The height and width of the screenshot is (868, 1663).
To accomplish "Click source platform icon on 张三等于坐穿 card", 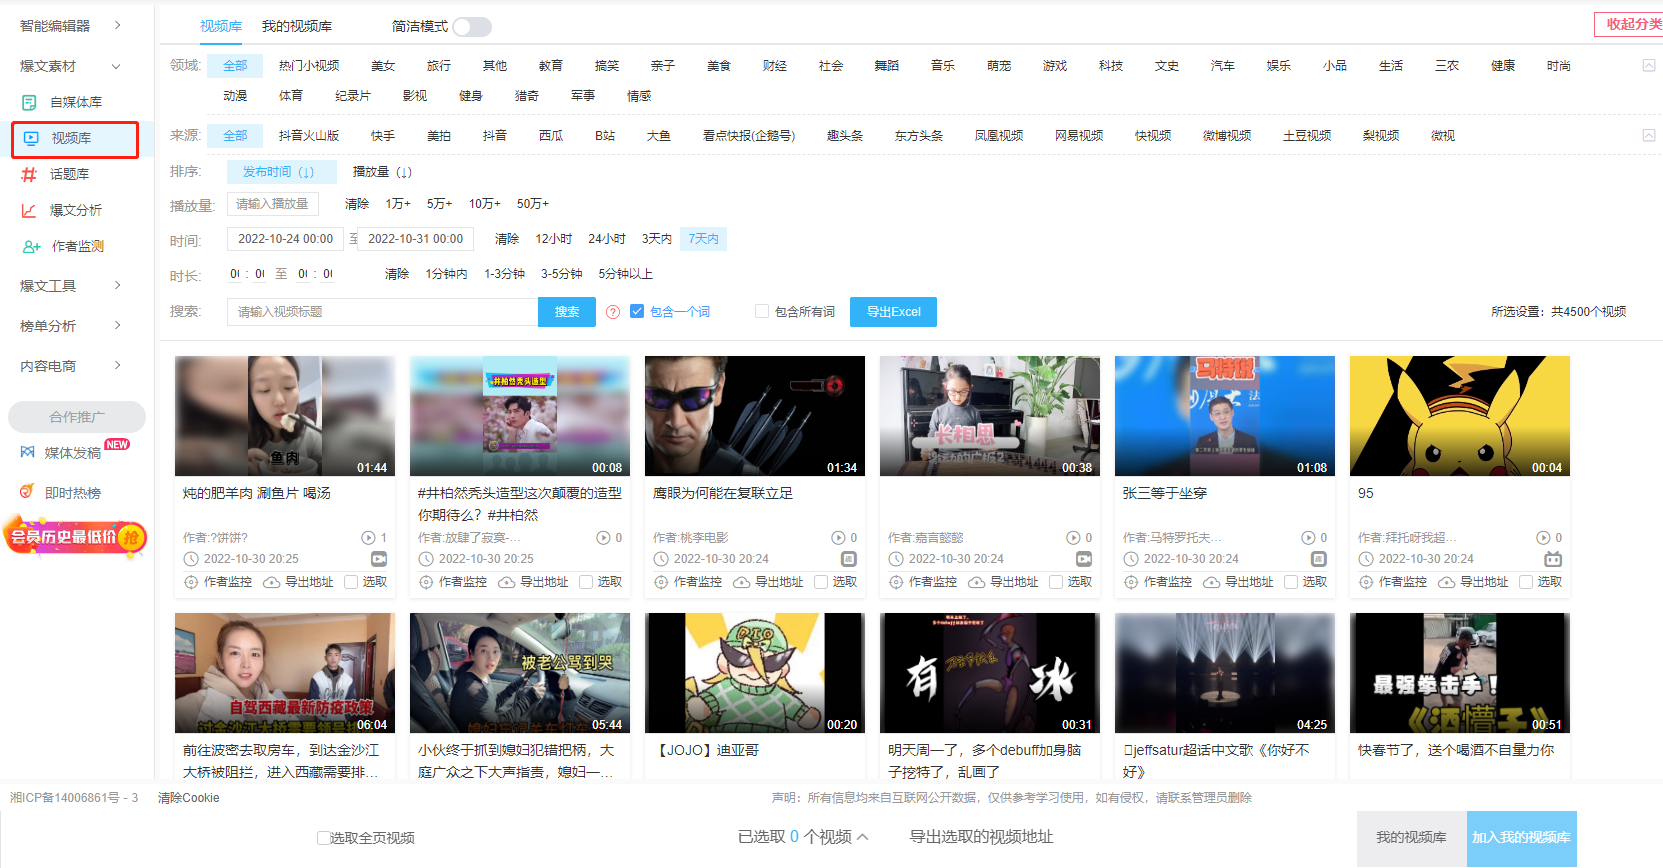I will (1319, 559).
